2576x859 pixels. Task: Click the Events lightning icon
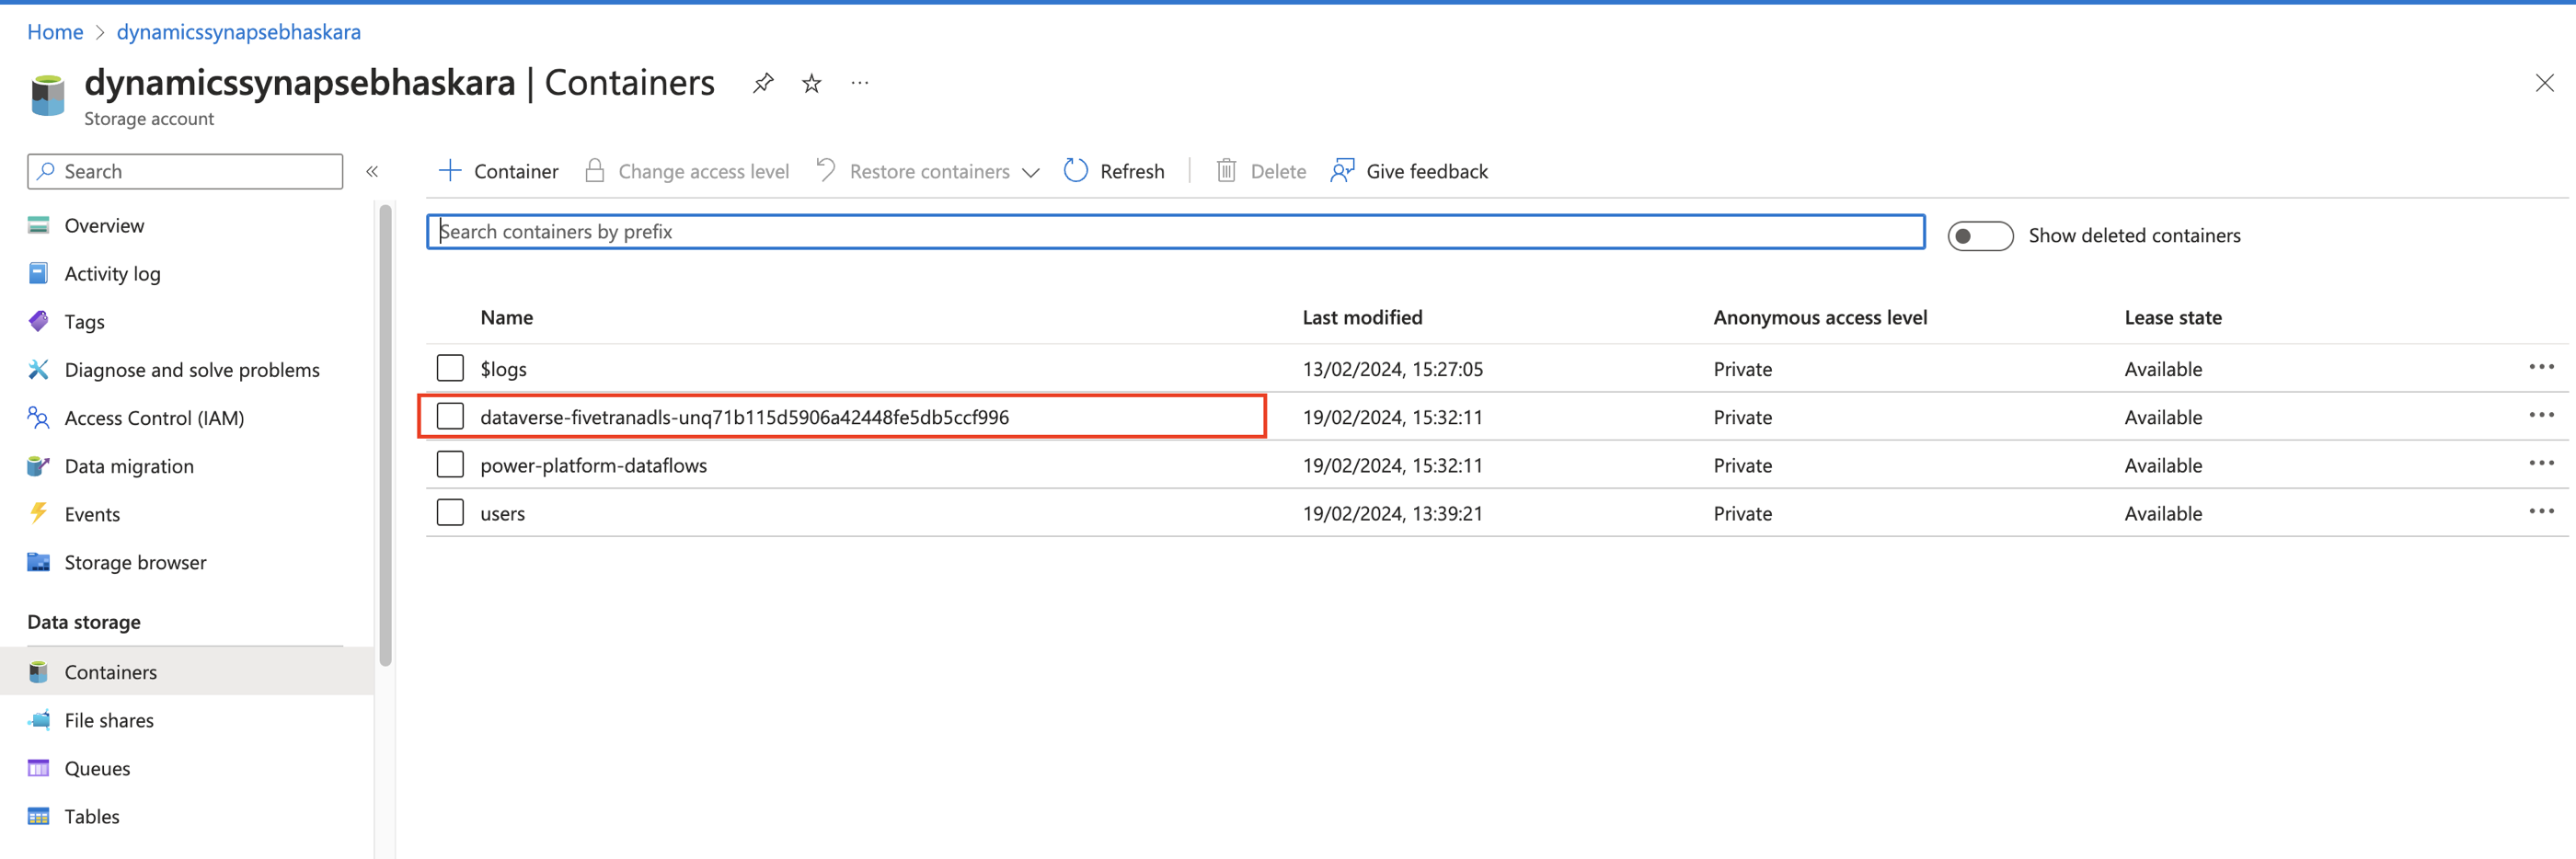click(x=38, y=513)
